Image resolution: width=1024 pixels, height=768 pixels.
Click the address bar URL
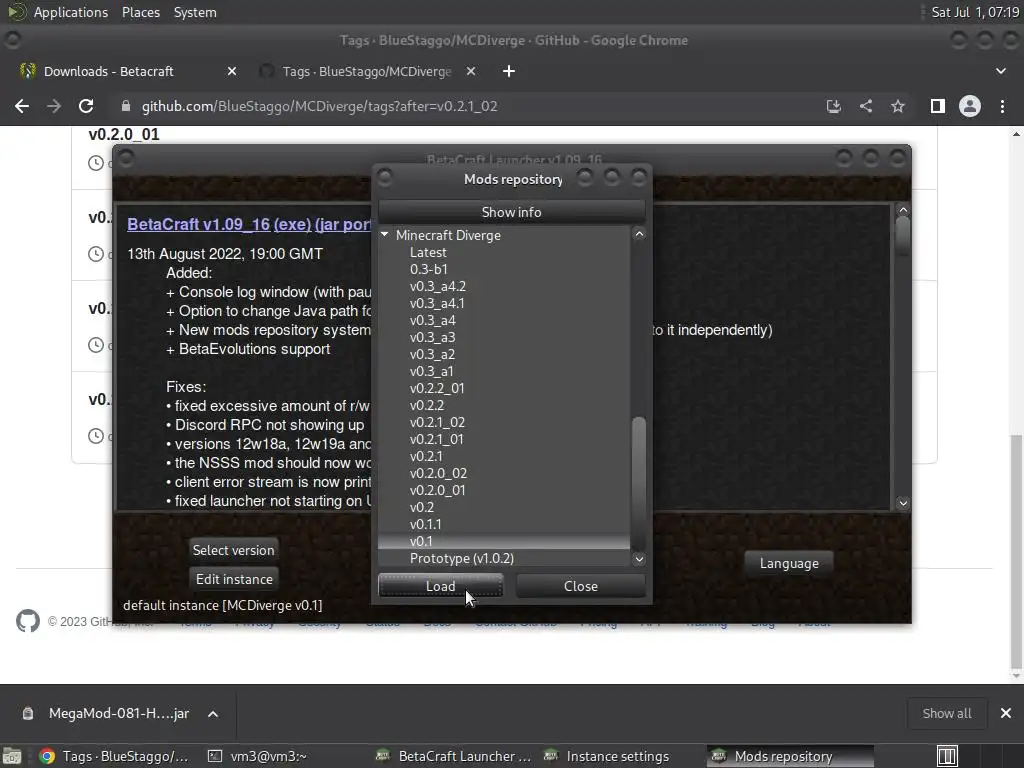[x=319, y=106]
